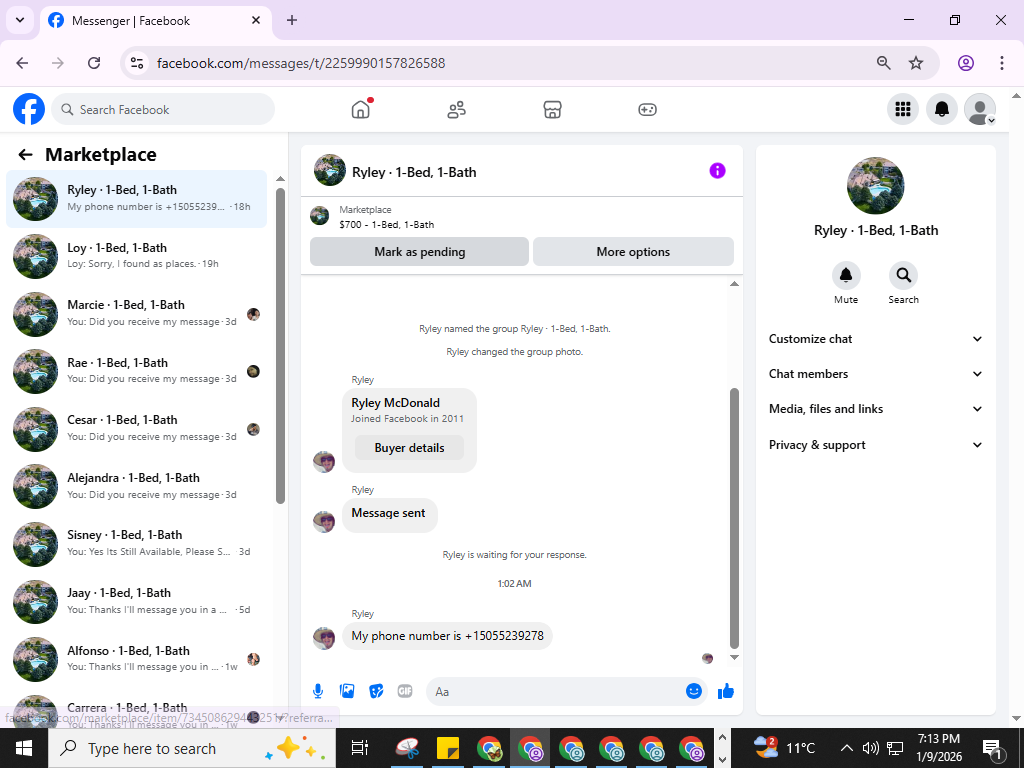The height and width of the screenshot is (768, 1024).
Task: Go to the Home feed icon
Action: (360, 109)
